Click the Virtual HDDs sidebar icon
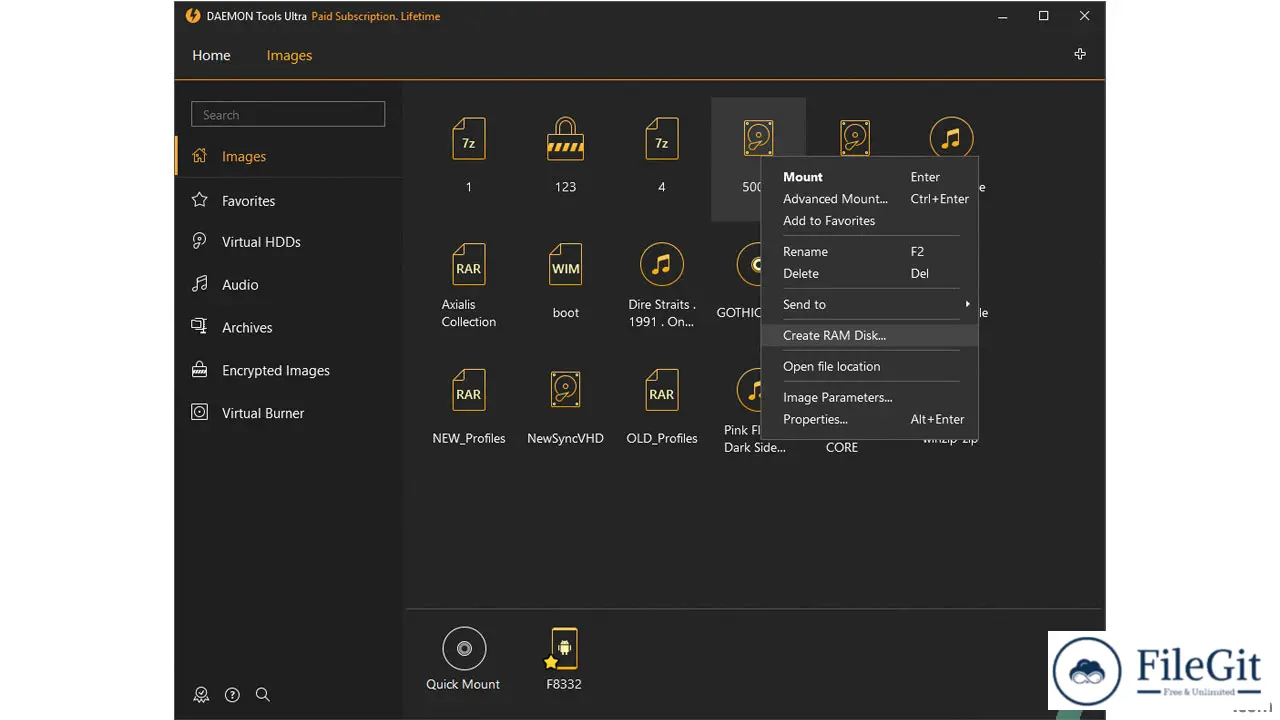Image resolution: width=1280 pixels, height=720 pixels. (x=200, y=241)
